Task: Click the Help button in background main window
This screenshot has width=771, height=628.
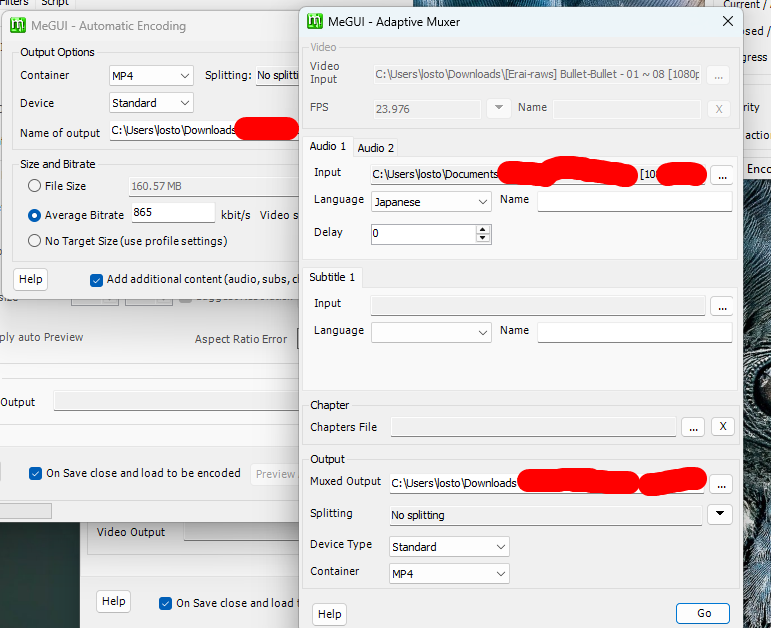Action: click(114, 601)
